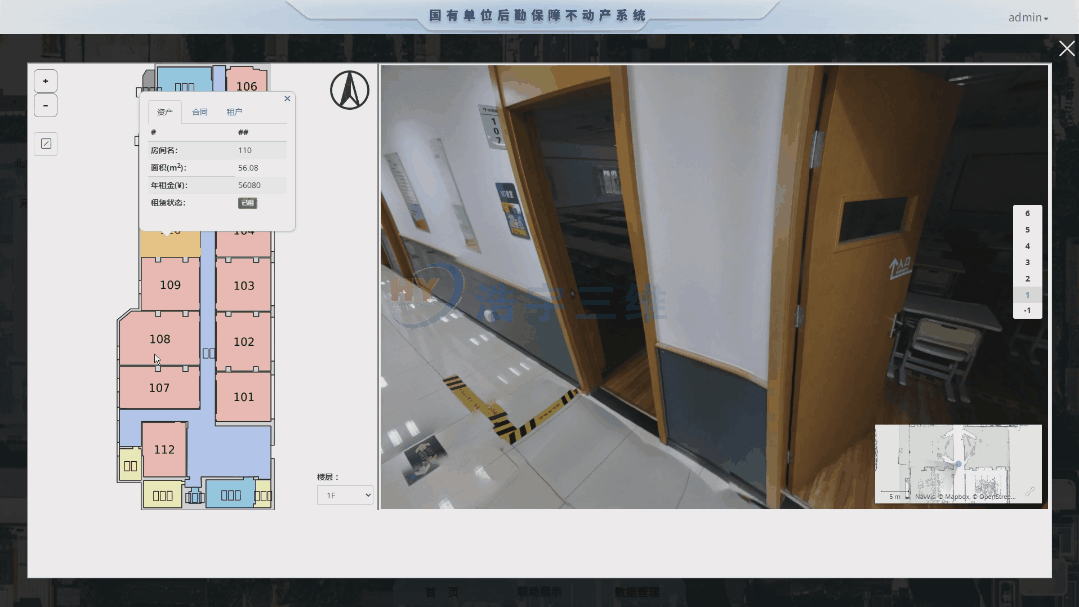Zoom in the floor plan map
1079x607 pixels.
[45, 81]
